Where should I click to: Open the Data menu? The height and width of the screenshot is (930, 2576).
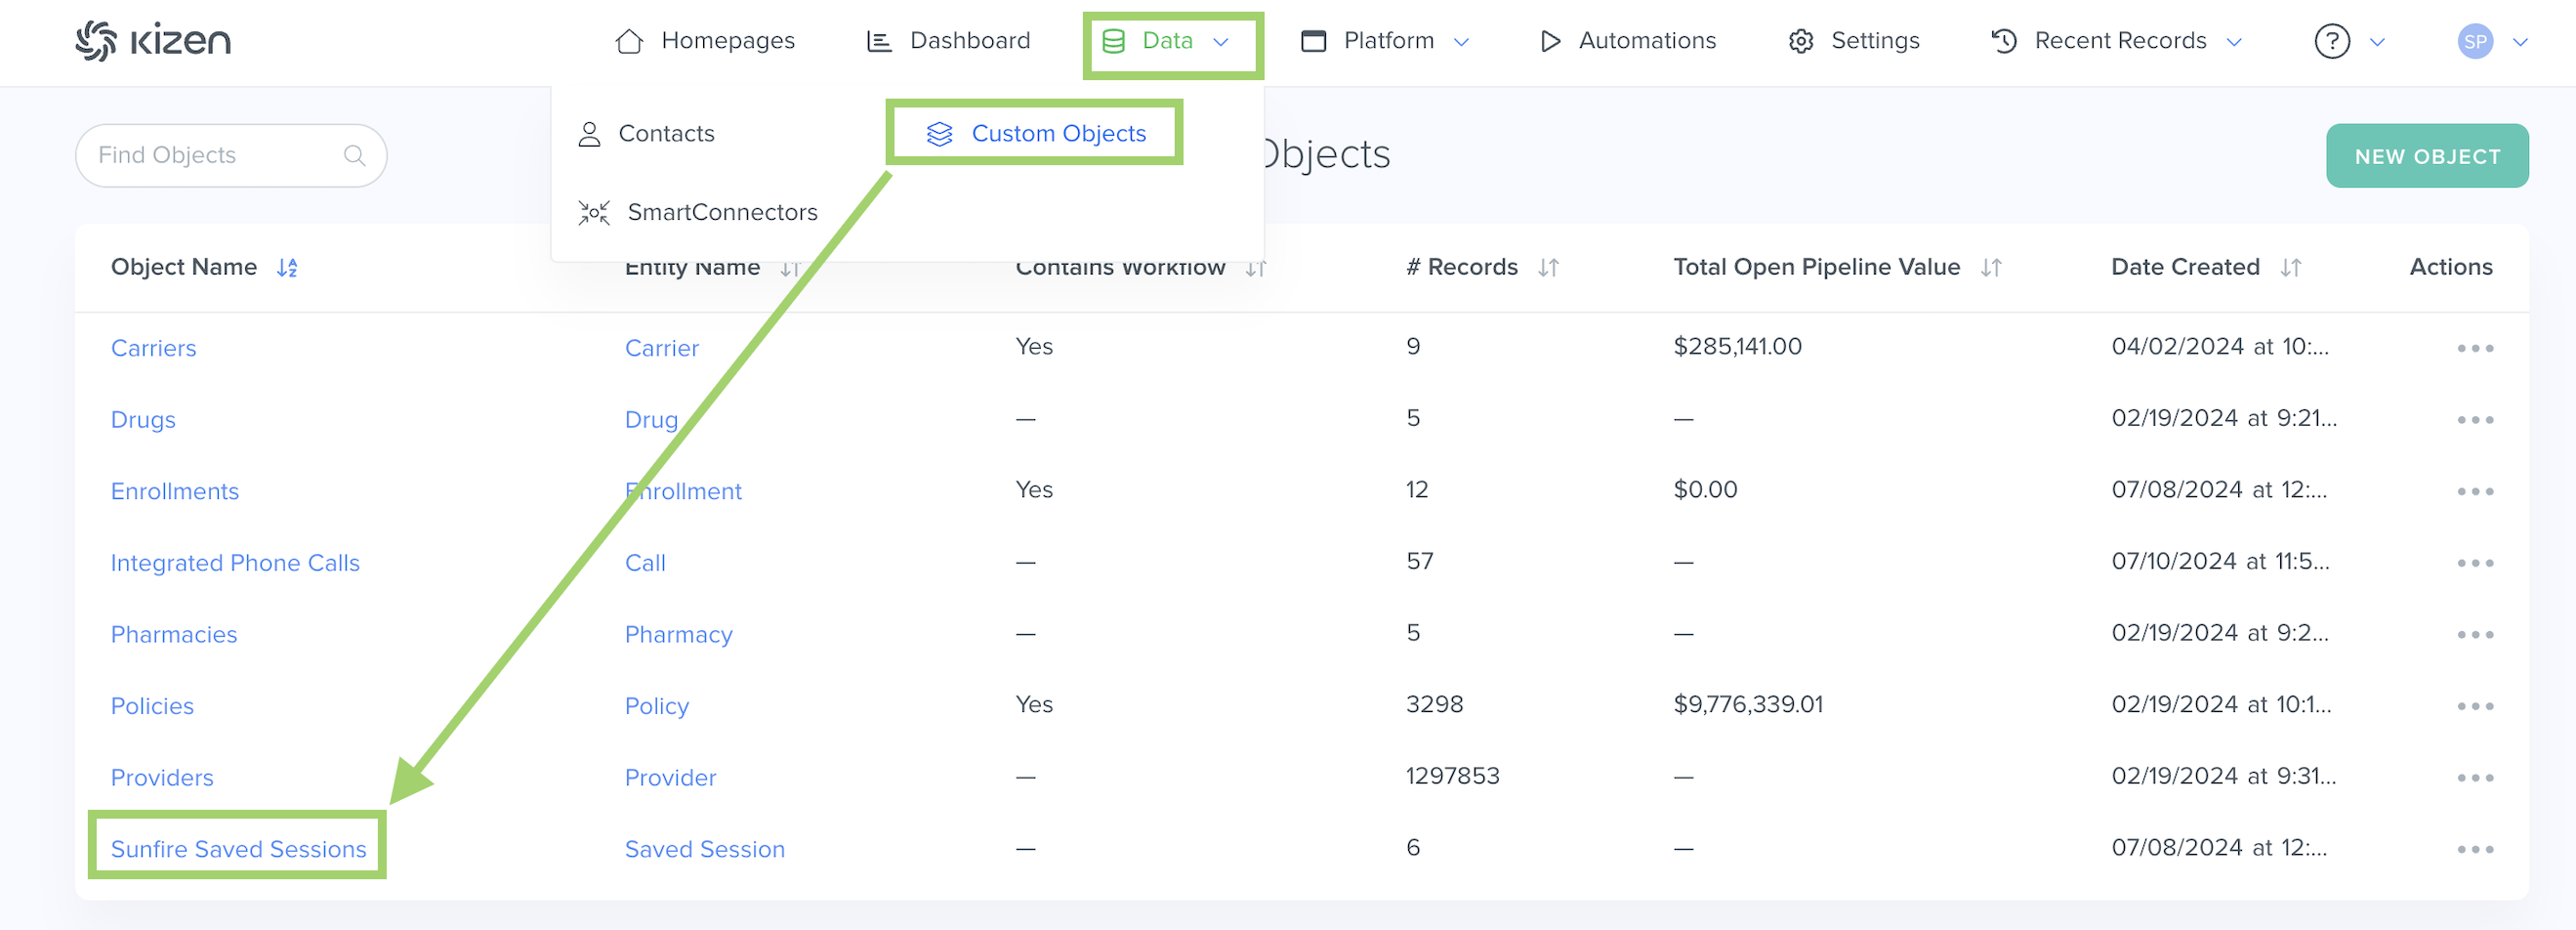[1166, 41]
